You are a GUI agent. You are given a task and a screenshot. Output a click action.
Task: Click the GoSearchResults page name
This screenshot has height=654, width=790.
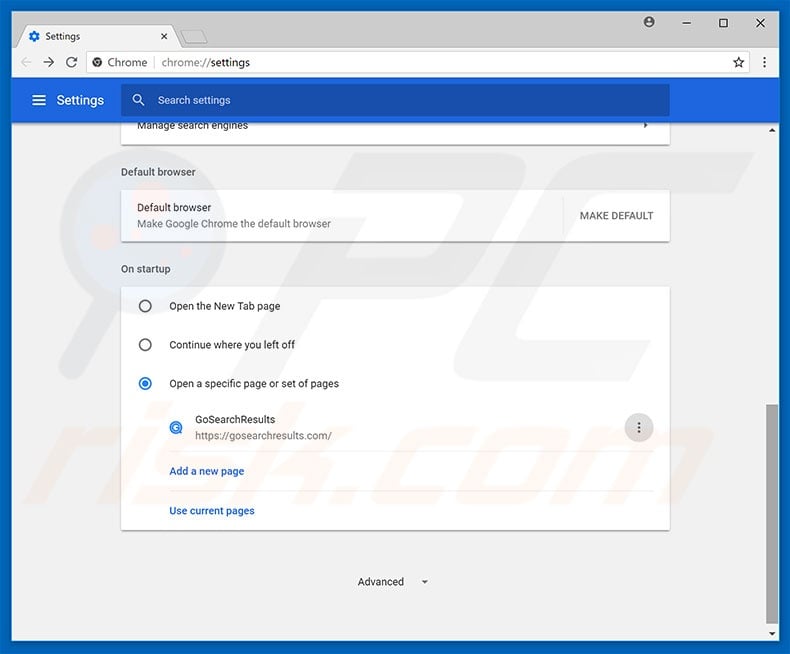click(235, 420)
